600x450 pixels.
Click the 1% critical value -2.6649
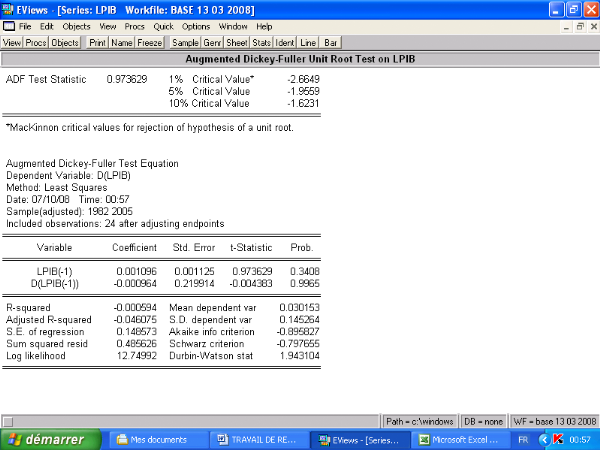(303, 79)
